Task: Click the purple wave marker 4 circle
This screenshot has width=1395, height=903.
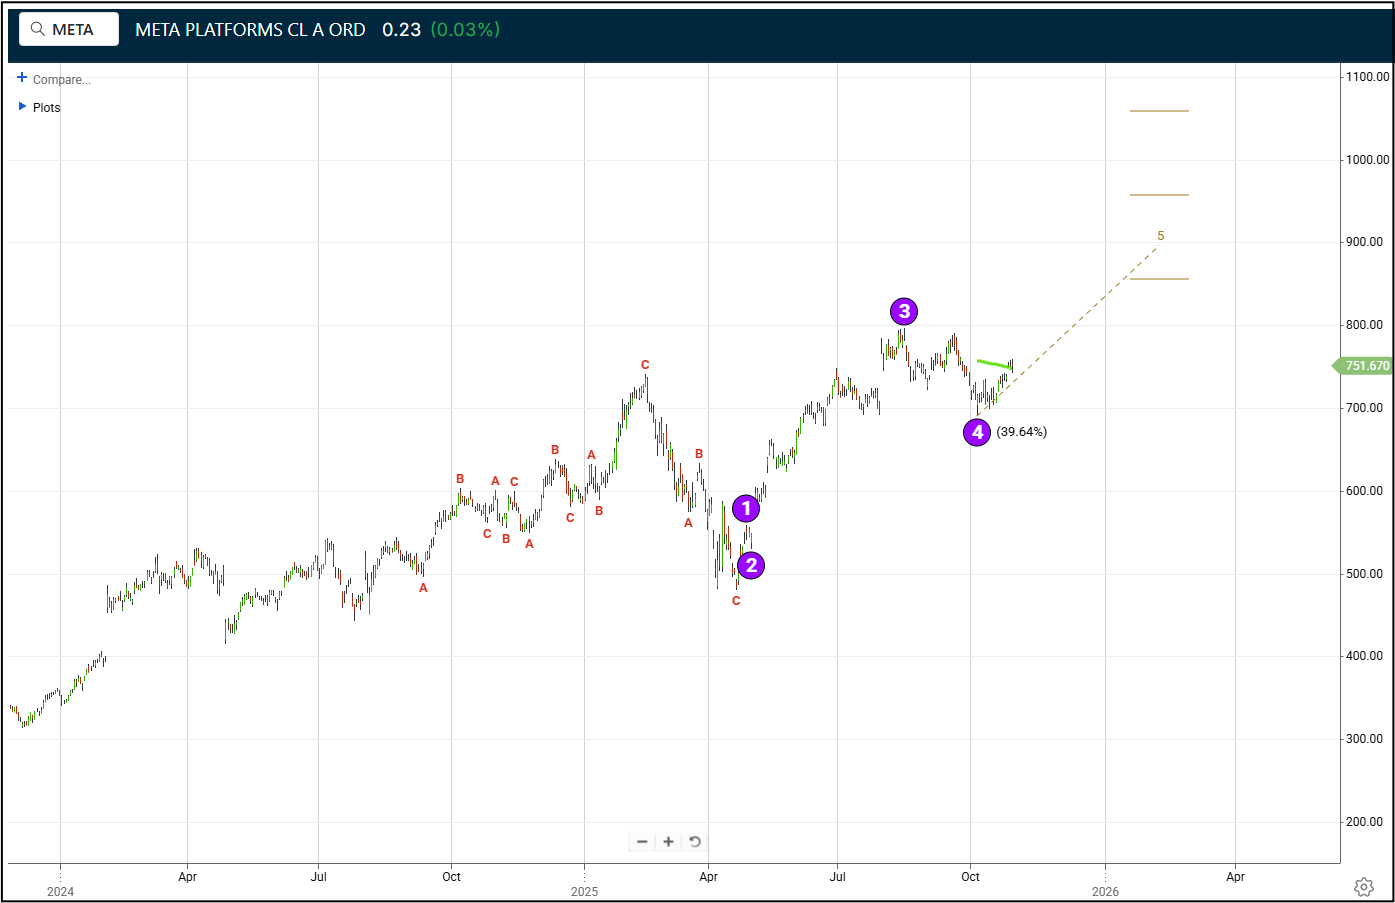Action: (977, 432)
